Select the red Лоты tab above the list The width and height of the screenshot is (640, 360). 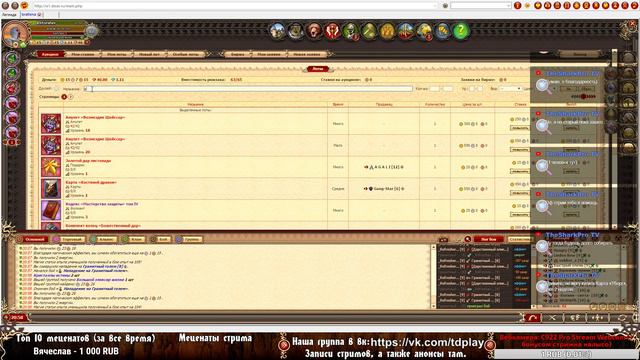pos(318,69)
